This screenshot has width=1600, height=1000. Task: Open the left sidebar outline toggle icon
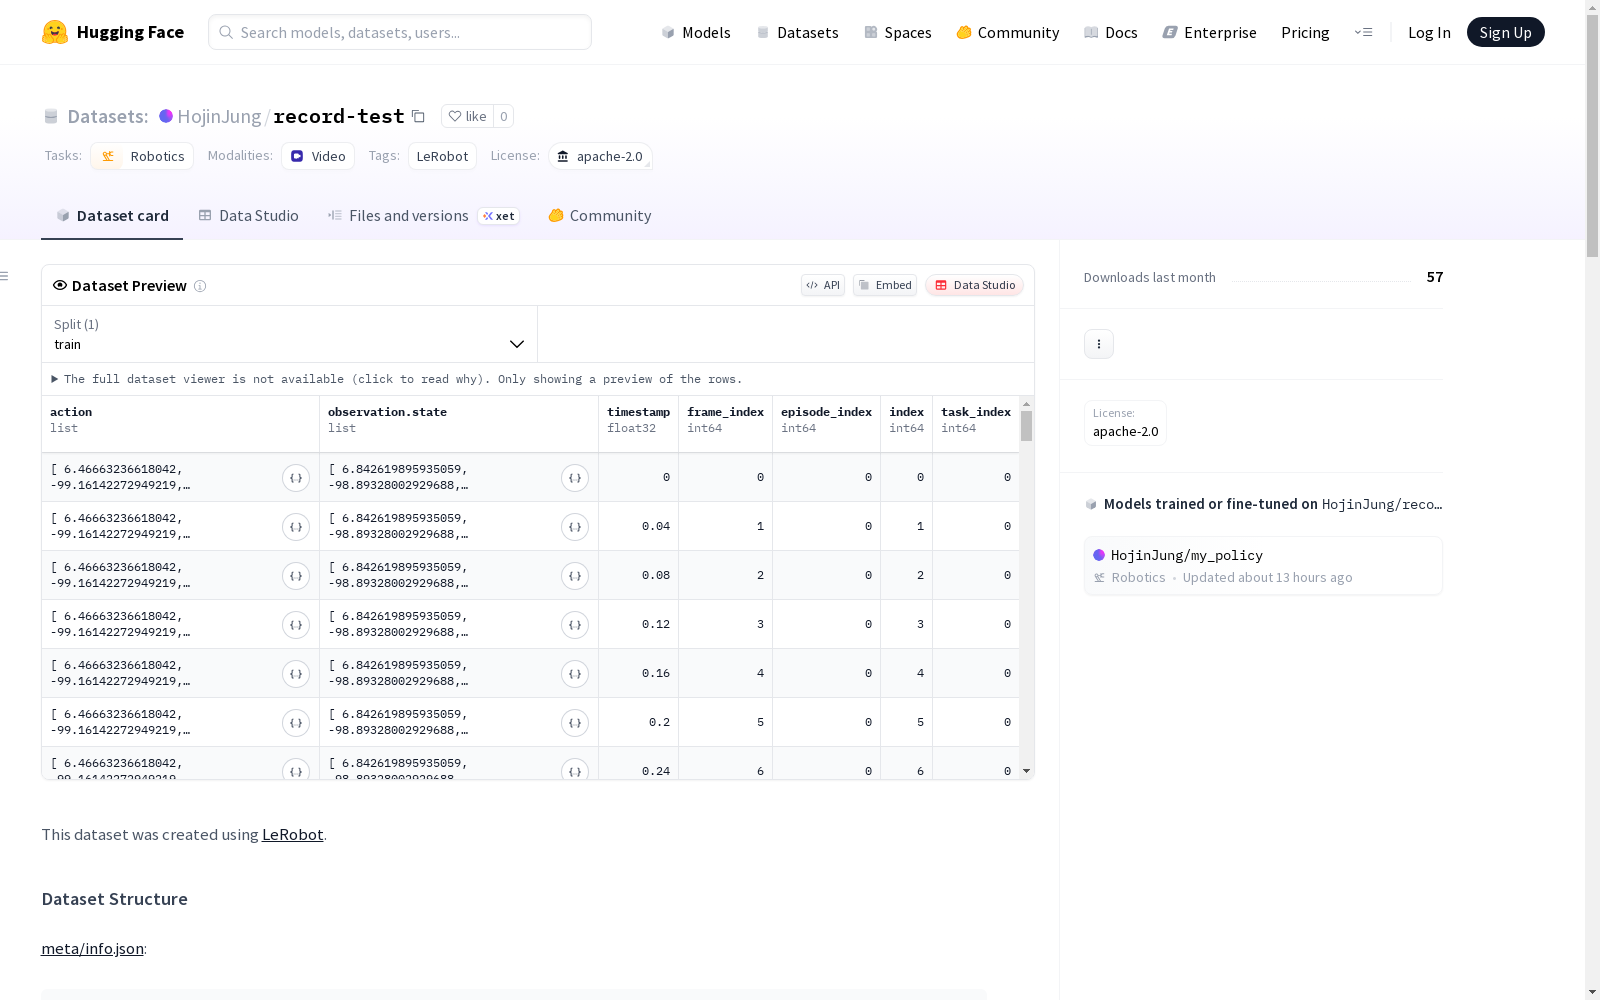pyautogui.click(x=5, y=276)
